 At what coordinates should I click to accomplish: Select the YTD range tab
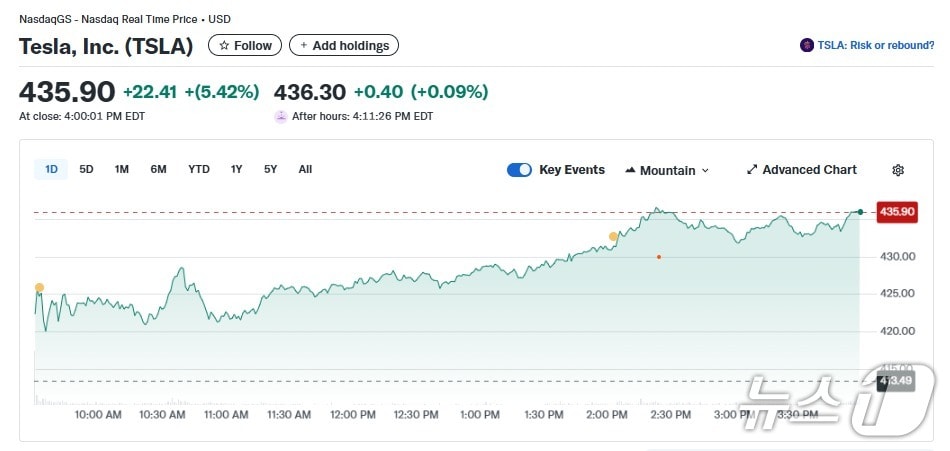tap(199, 169)
